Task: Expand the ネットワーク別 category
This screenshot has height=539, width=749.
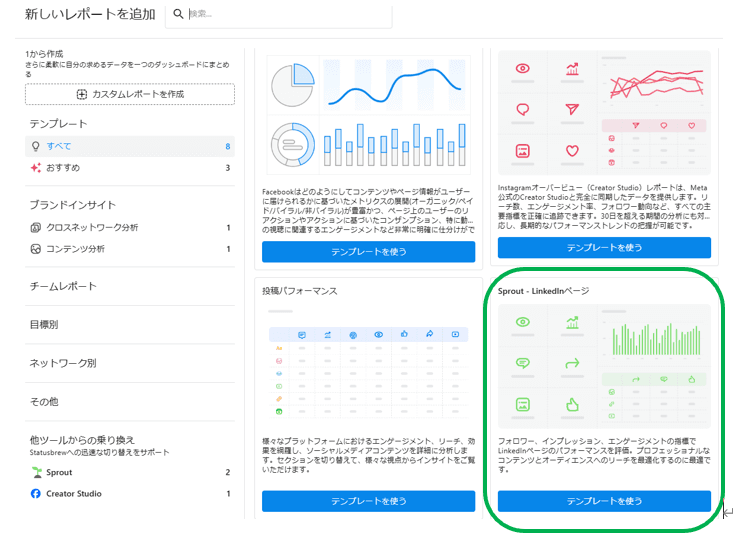Action: (x=62, y=363)
